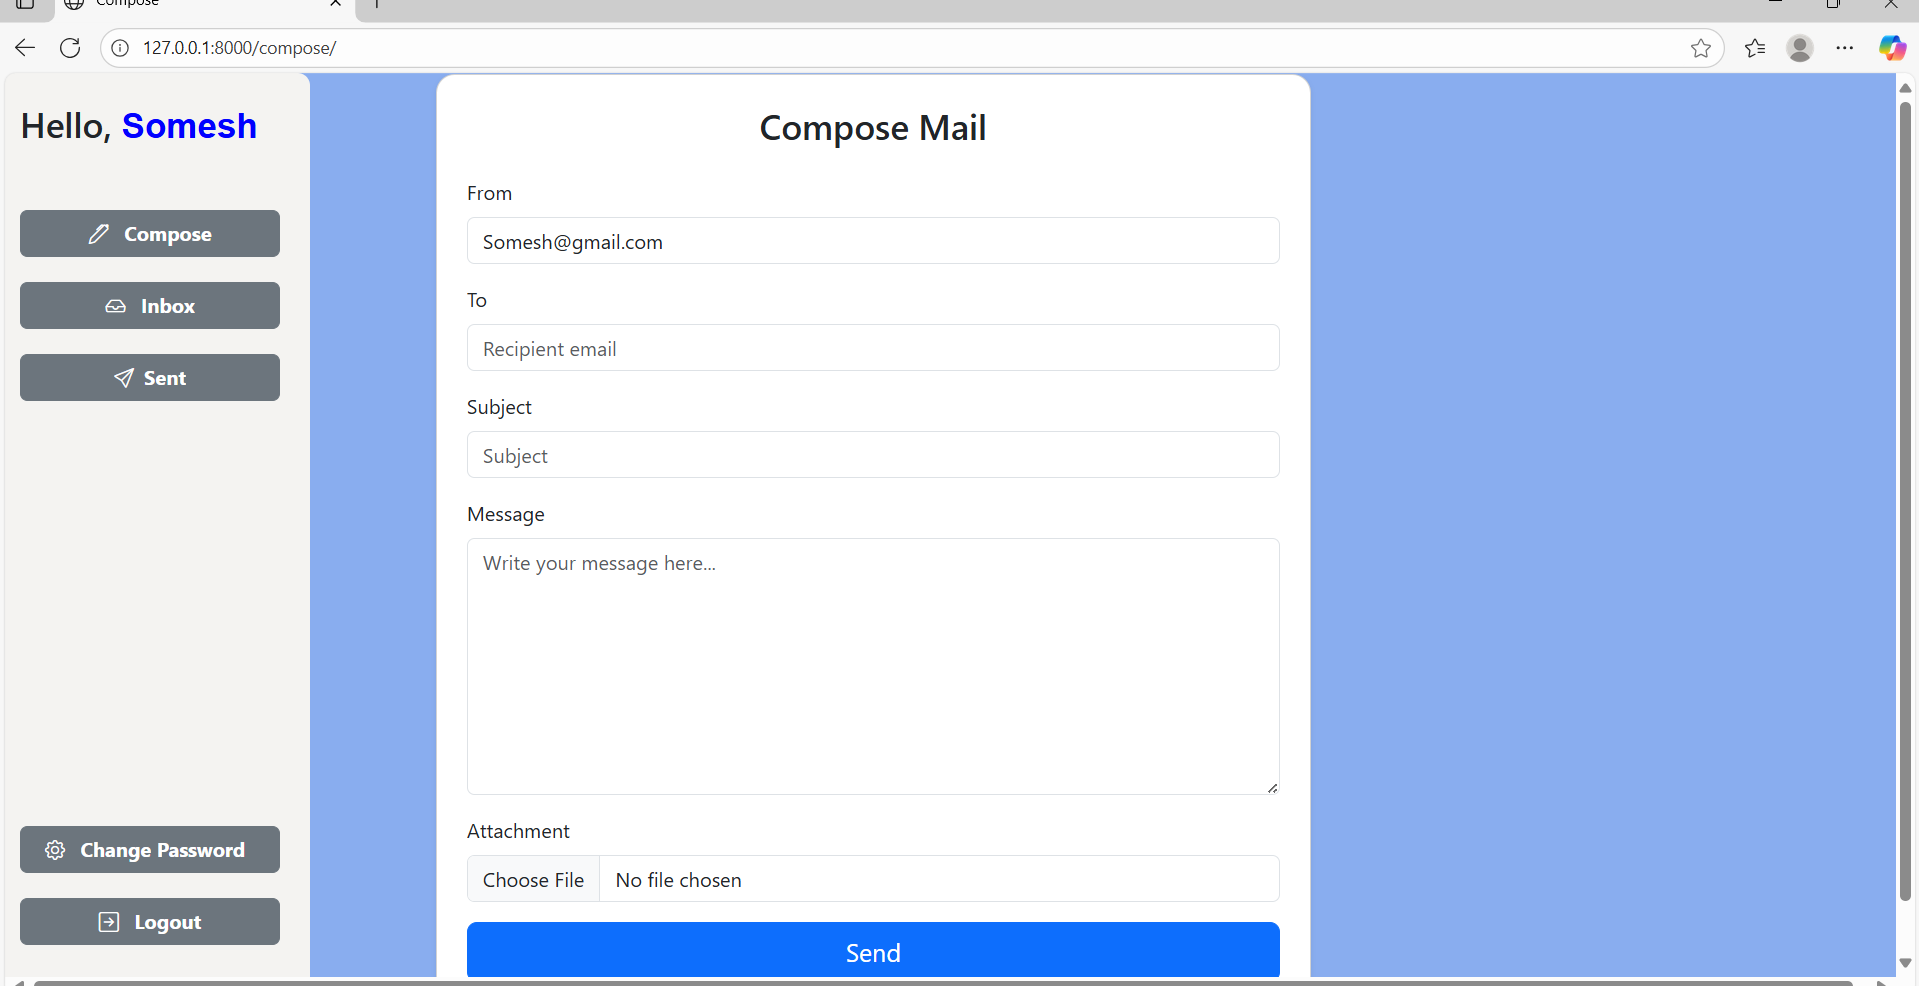Open browser Settings and more menu
The width and height of the screenshot is (1919, 986).
(x=1845, y=48)
